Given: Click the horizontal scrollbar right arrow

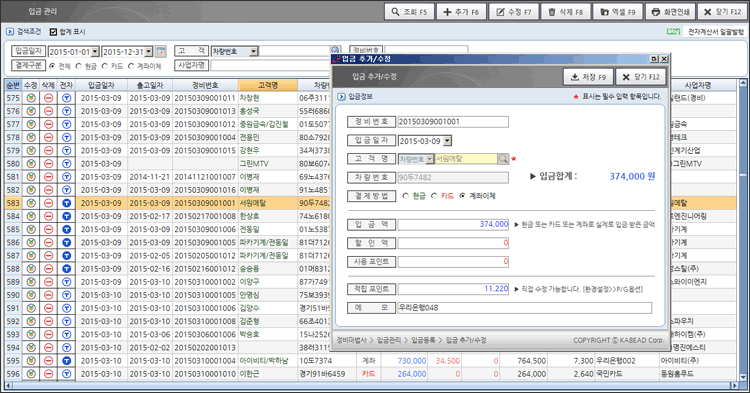Looking at the screenshot, I should point(734,385).
